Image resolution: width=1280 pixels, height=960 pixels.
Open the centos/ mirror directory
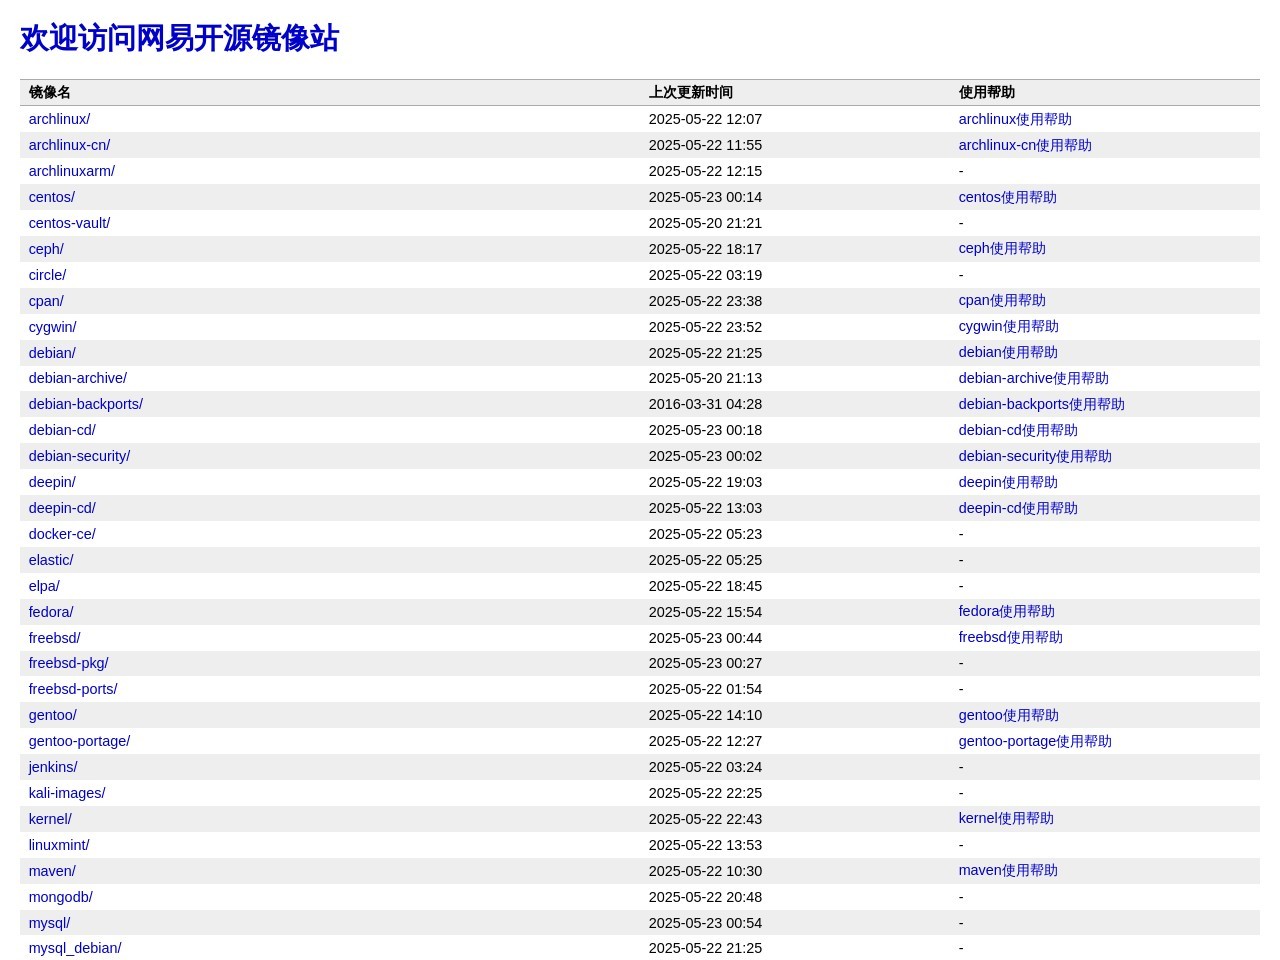52,197
